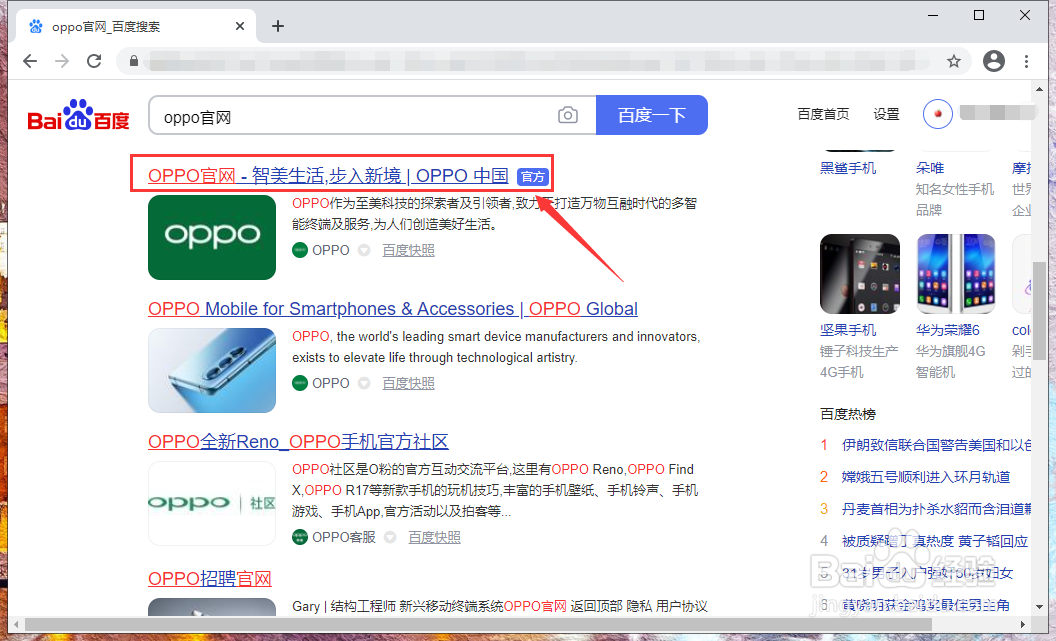Click the 百度一下 search button
The height and width of the screenshot is (641, 1056).
pyautogui.click(x=652, y=115)
